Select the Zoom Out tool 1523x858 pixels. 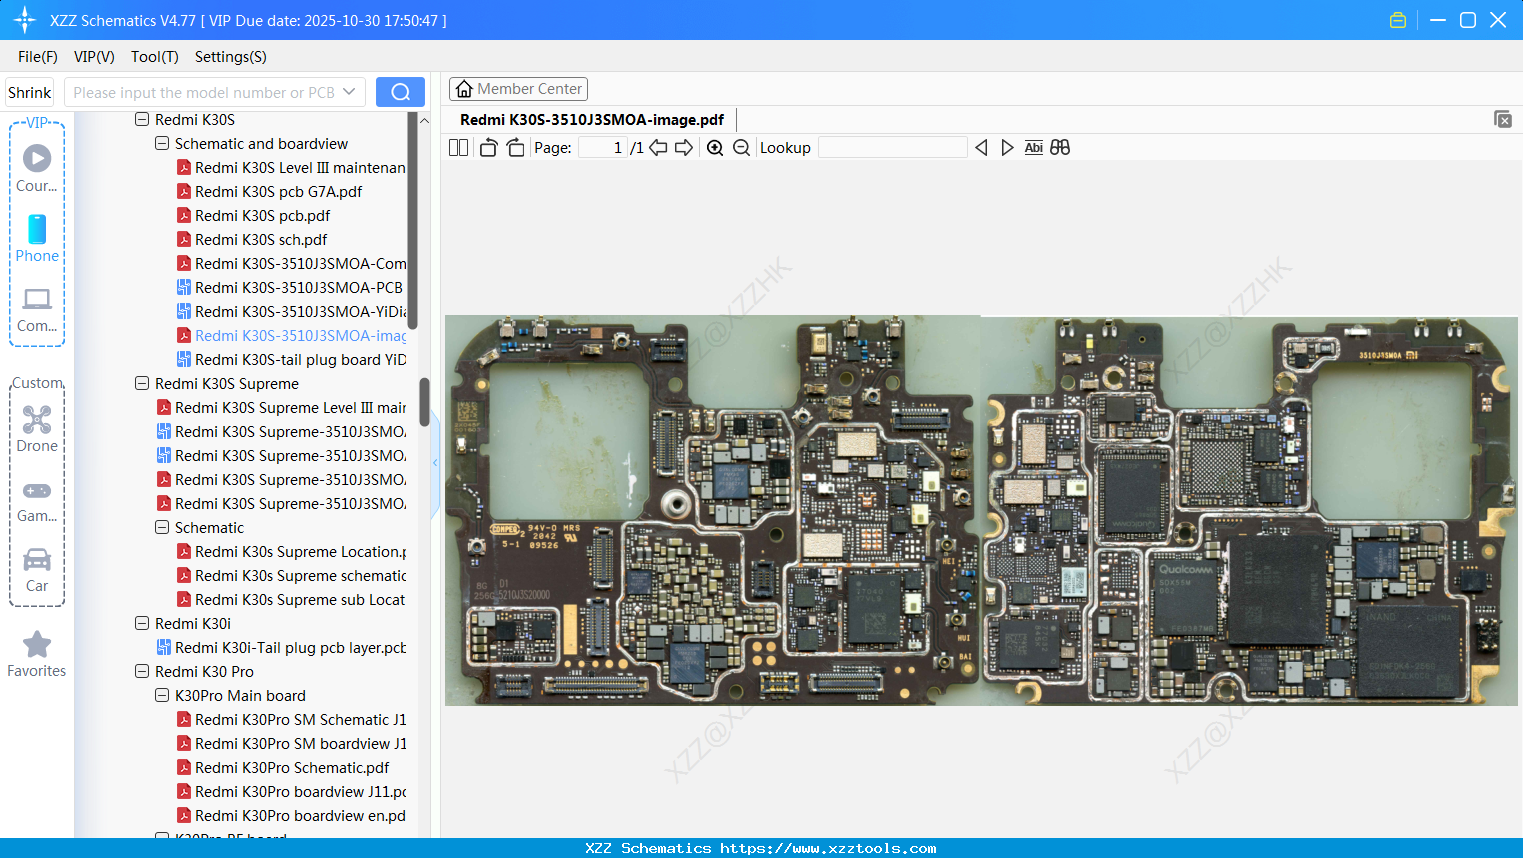[x=741, y=147]
